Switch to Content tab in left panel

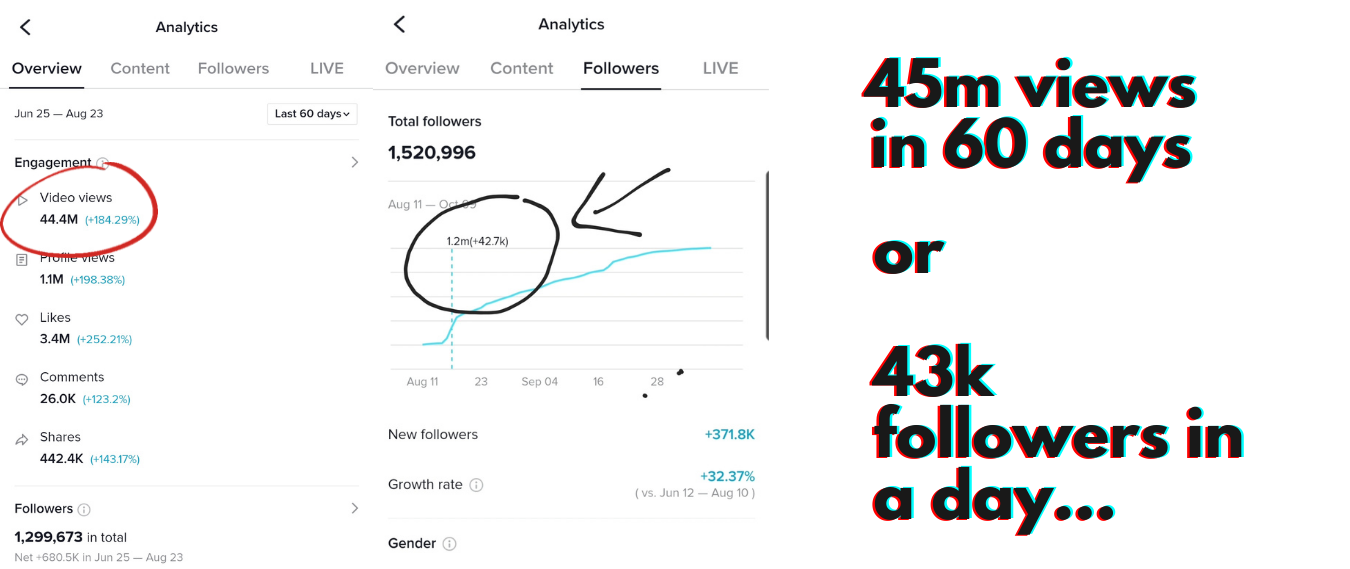140,69
